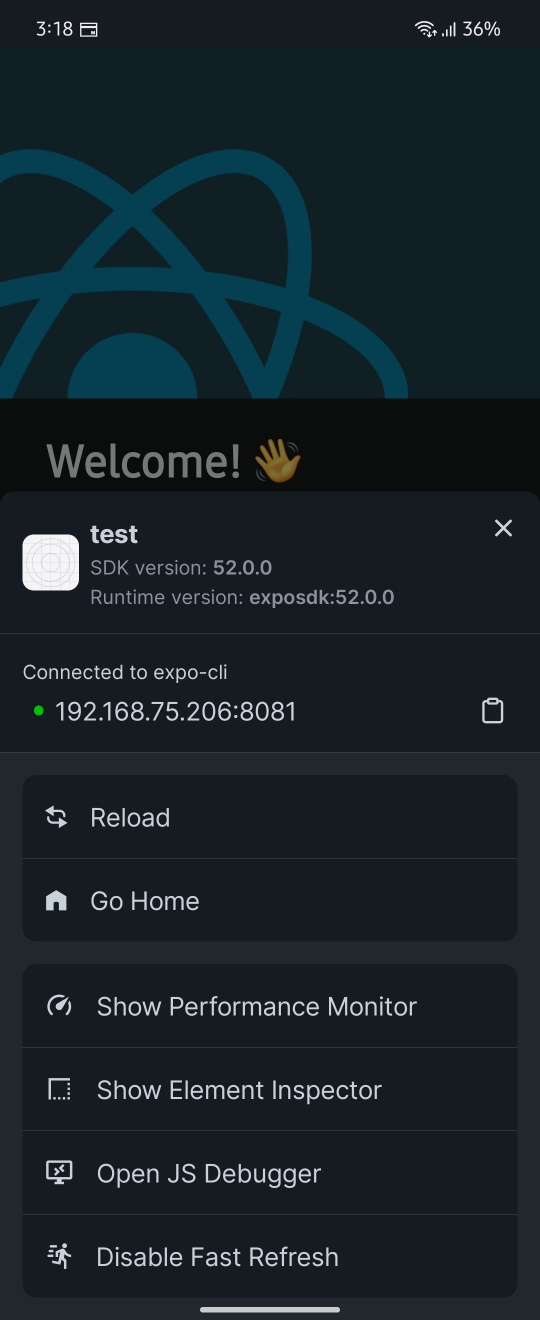Tap the Go Home house icon
Screen dimensions: 540x1320
pos(57,901)
